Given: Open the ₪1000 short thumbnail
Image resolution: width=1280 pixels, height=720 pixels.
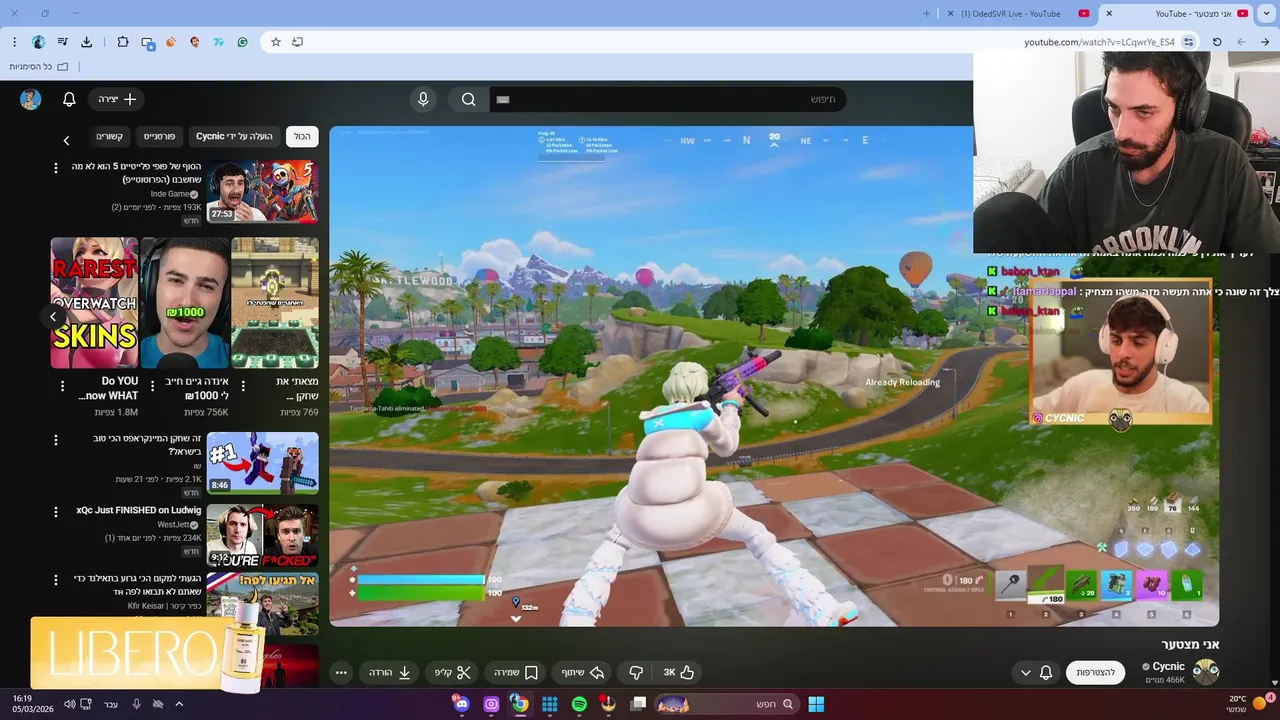Looking at the screenshot, I should click(185, 302).
